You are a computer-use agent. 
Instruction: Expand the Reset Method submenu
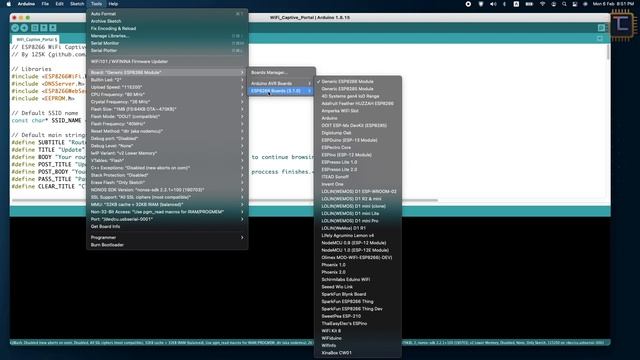click(167, 131)
